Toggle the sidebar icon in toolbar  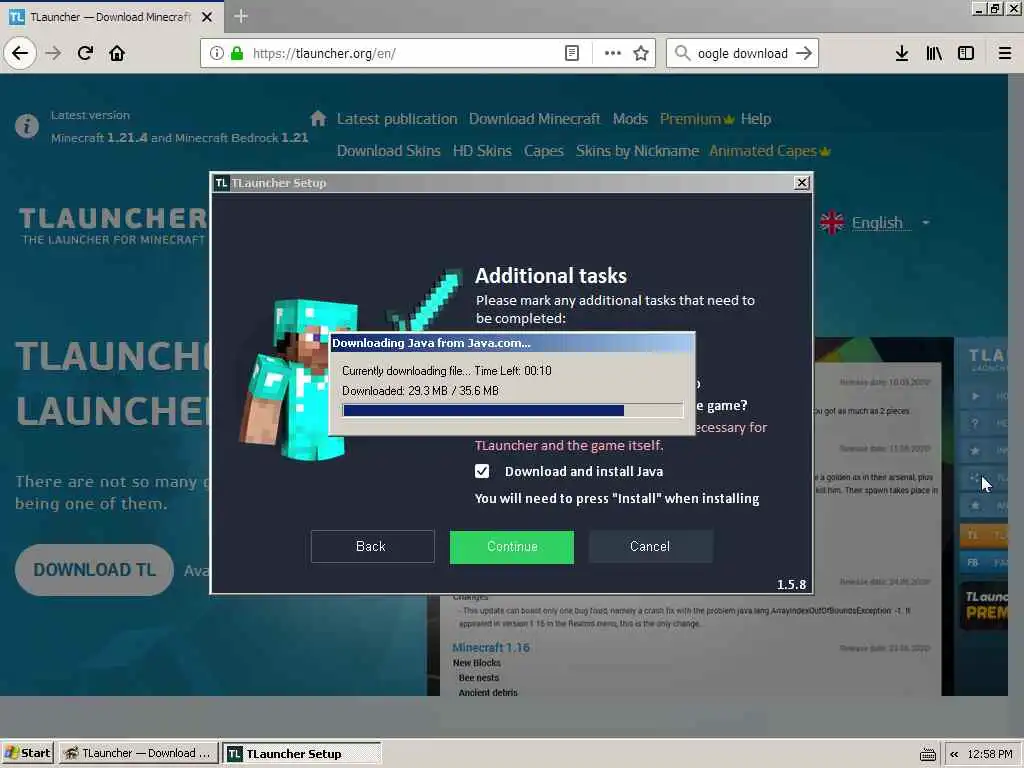tap(966, 53)
